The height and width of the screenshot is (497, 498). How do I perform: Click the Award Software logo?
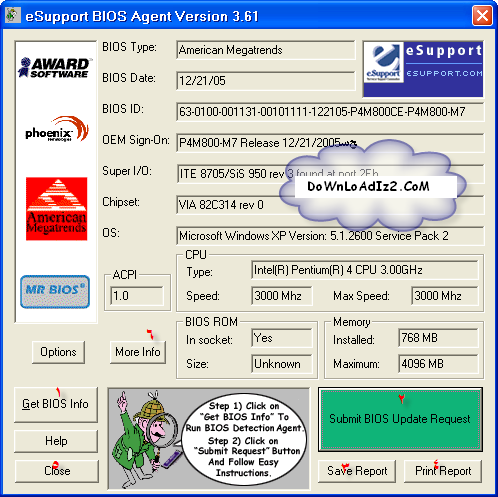click(x=55, y=68)
